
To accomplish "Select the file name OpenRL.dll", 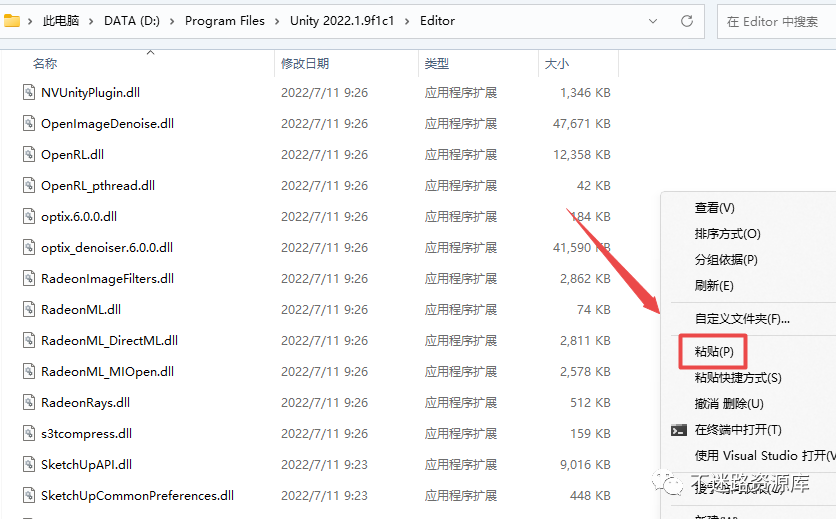I will (73, 154).
